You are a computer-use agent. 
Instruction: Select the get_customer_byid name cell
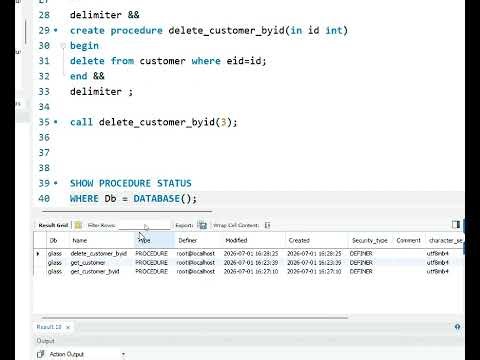click(x=95, y=272)
